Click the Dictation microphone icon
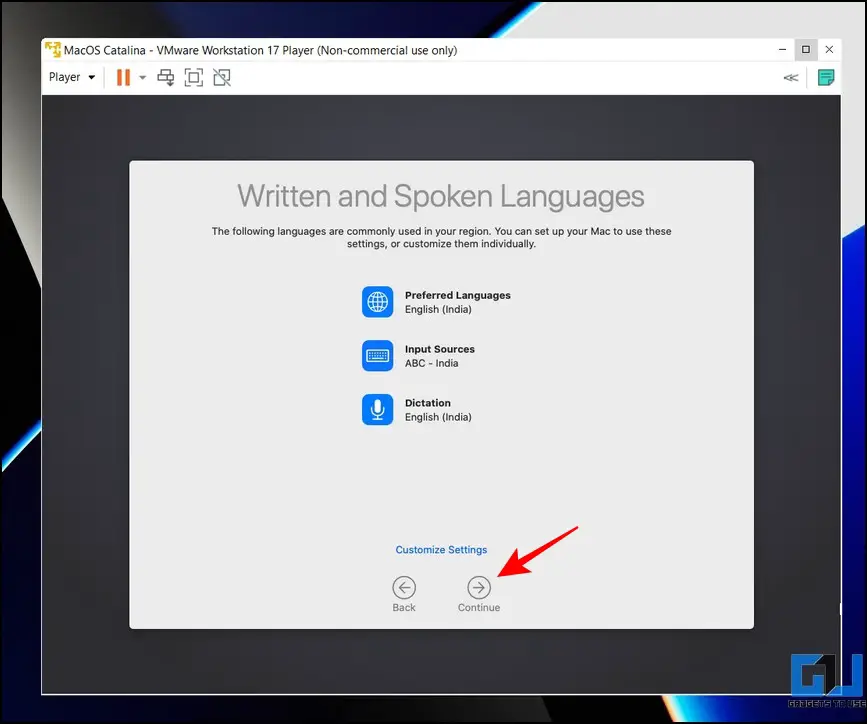The image size is (867, 724). (377, 410)
